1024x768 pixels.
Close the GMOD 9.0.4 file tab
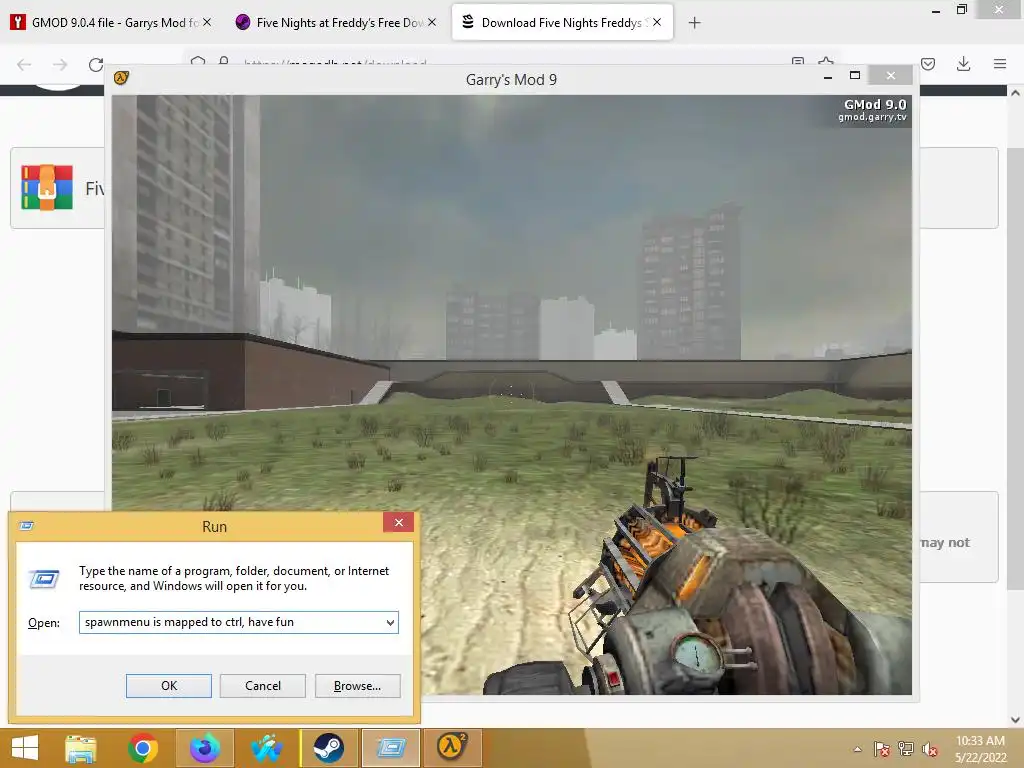207,22
